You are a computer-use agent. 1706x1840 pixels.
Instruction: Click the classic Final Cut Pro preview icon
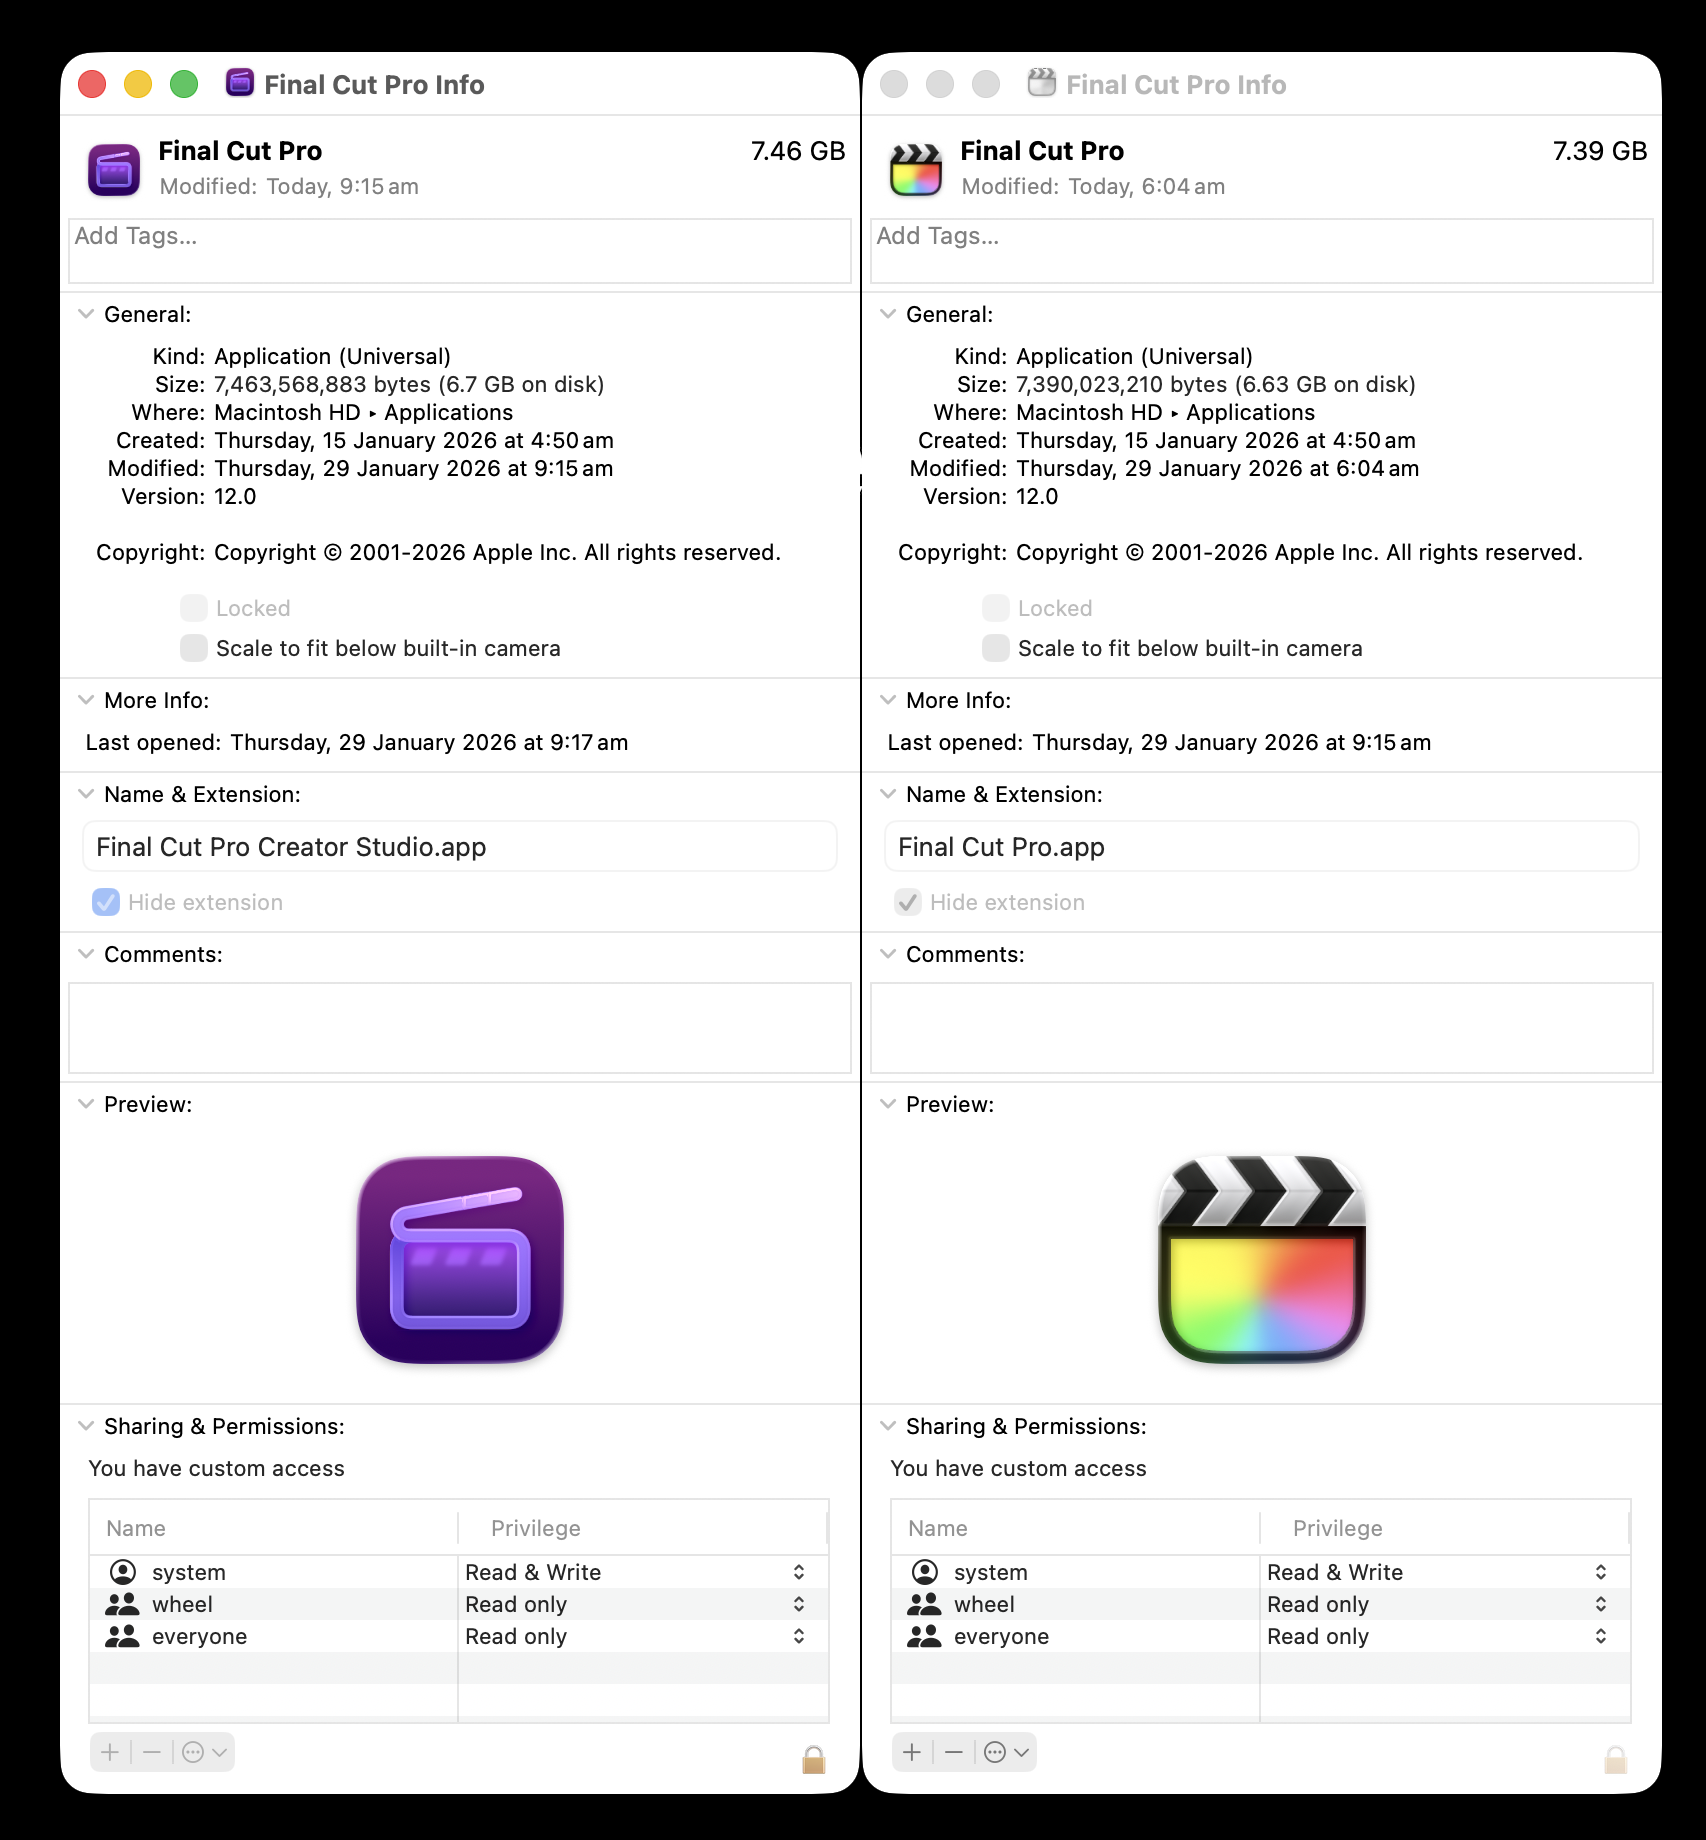pos(1261,1259)
